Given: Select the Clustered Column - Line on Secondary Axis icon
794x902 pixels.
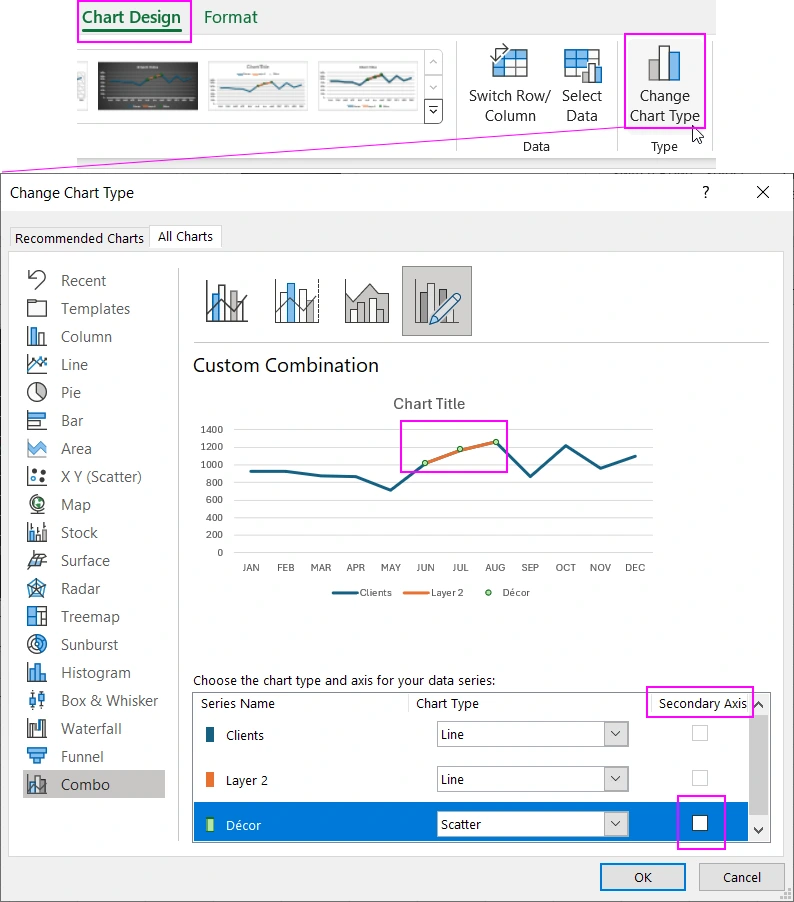Looking at the screenshot, I should [297, 300].
